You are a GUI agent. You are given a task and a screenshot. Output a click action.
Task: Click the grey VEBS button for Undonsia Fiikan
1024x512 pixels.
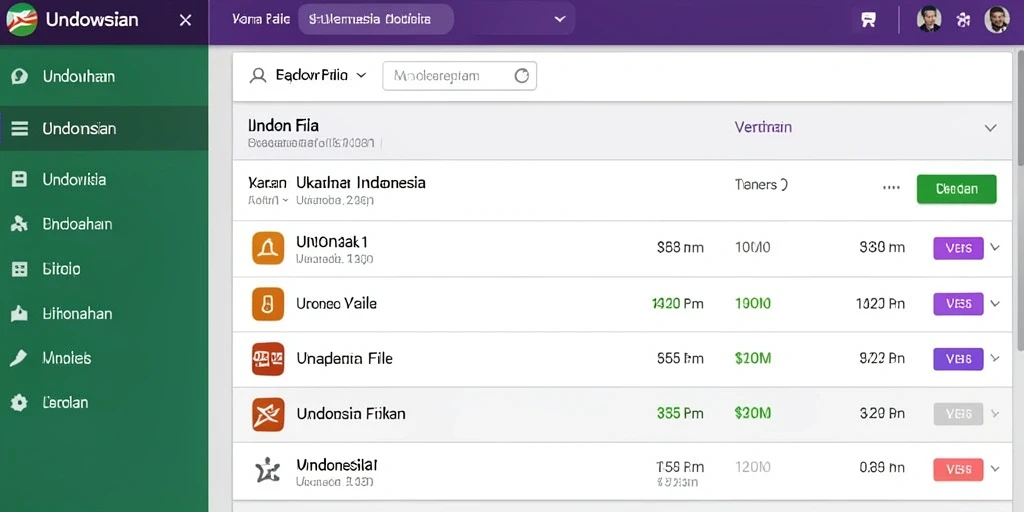click(959, 413)
